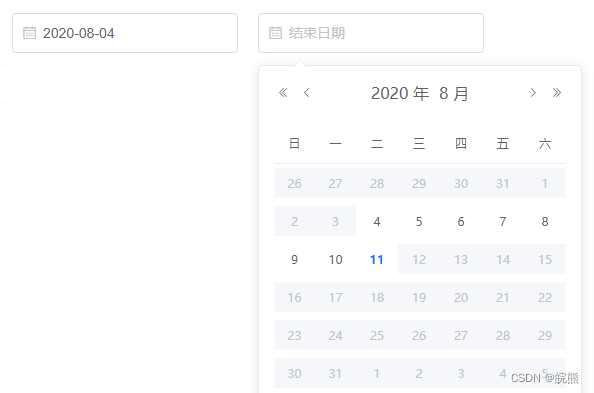
Task: Go to next year with double-right arrow
Action: [x=556, y=92]
